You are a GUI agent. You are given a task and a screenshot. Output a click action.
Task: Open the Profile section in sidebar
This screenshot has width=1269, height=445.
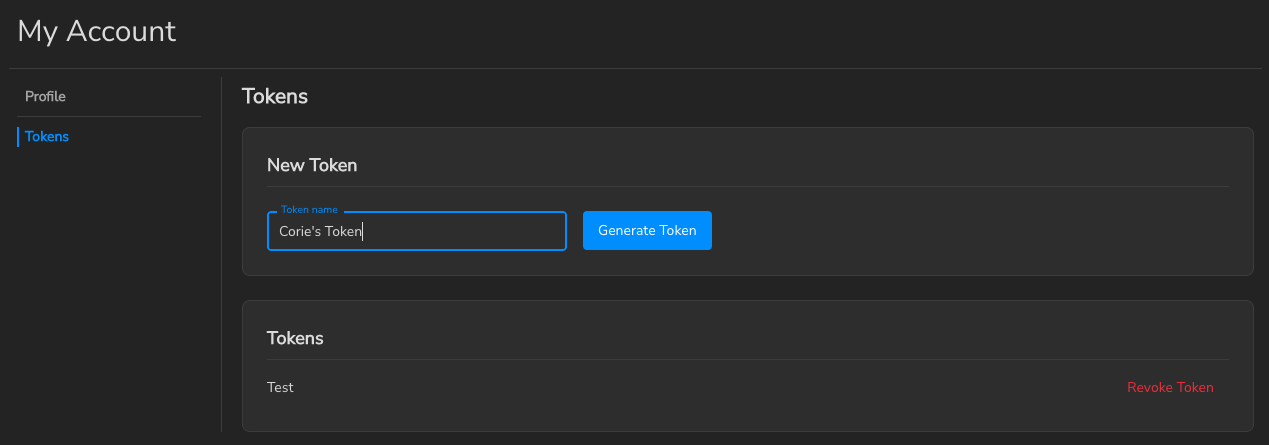46,97
